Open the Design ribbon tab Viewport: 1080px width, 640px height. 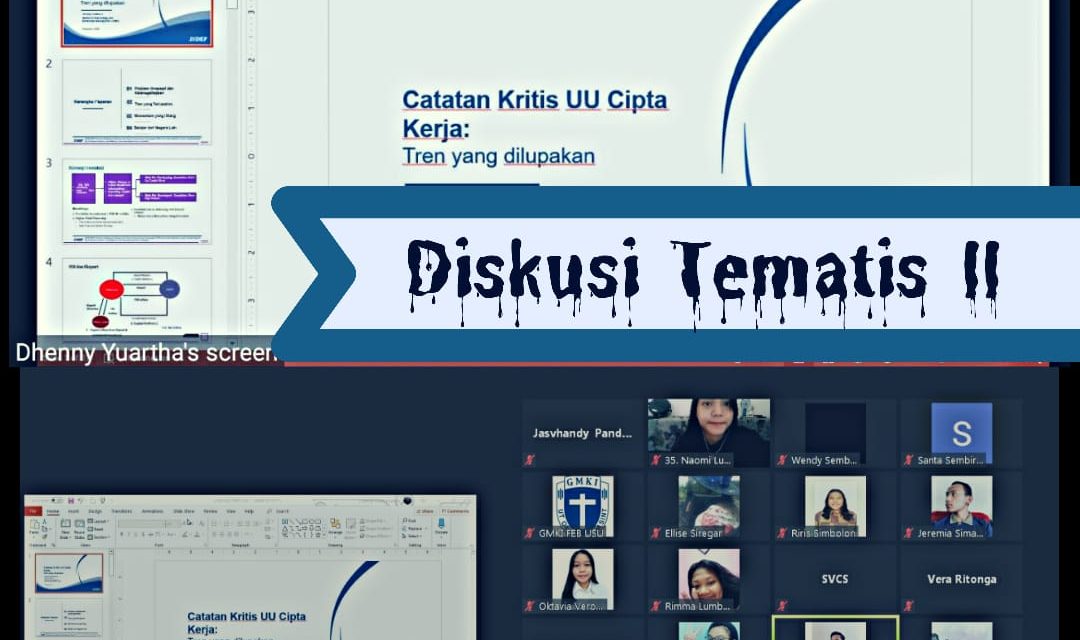(95, 511)
